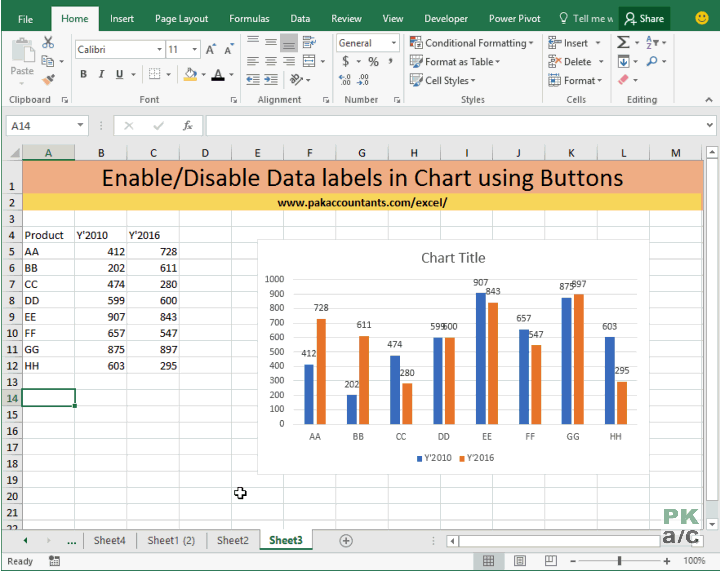The image size is (720, 571).
Task: Open the General number format dropdown
Action: pyautogui.click(x=394, y=43)
